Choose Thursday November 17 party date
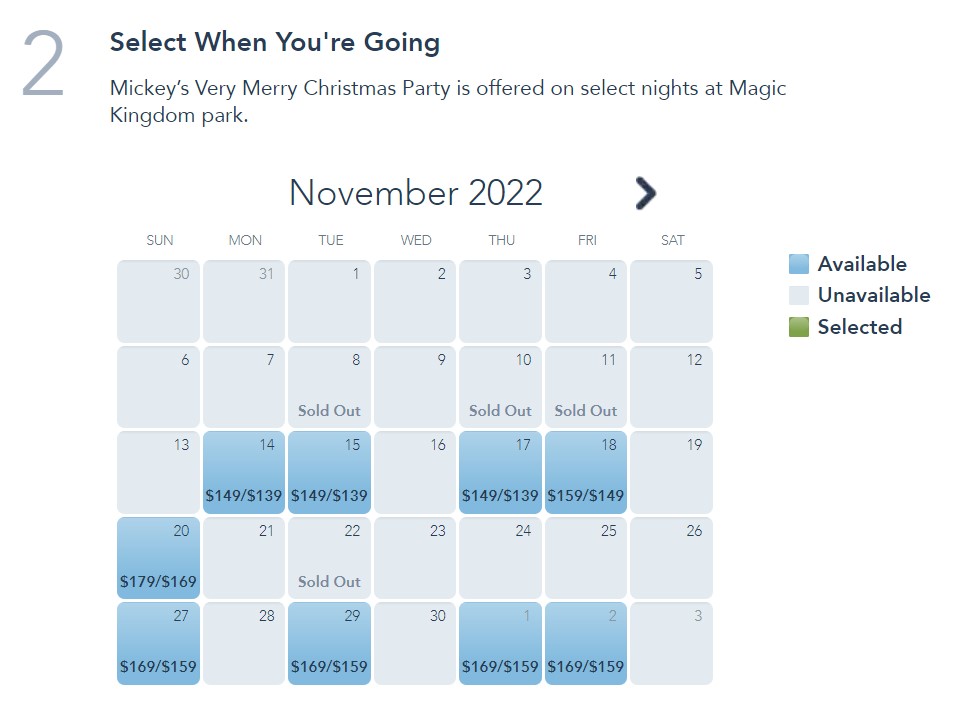Image resolution: width=957 pixels, height=724 pixels. [x=500, y=472]
